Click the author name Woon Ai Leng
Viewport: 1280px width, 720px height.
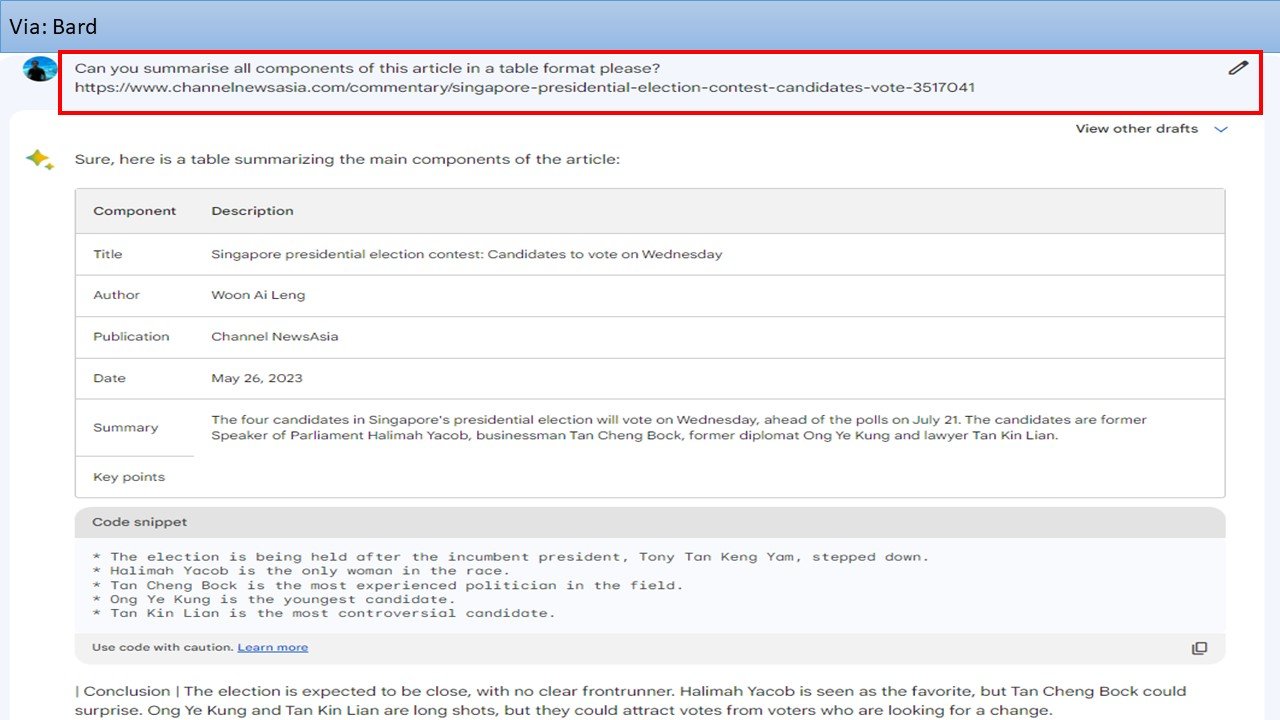pyautogui.click(x=258, y=295)
